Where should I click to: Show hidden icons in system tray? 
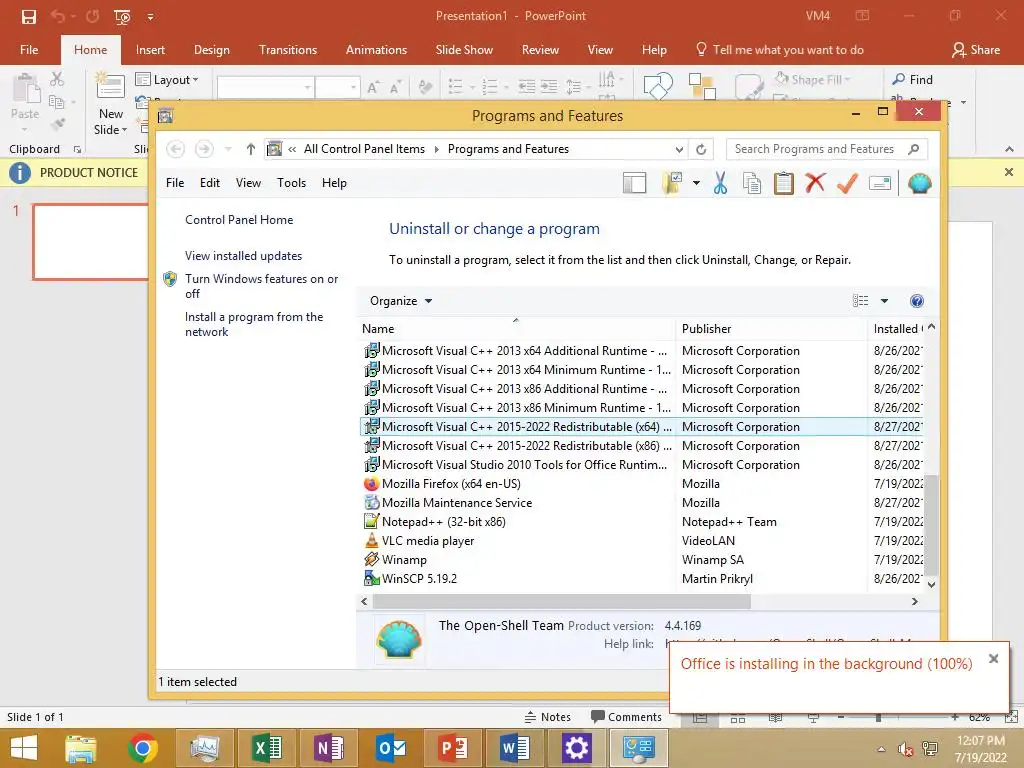pos(882,749)
